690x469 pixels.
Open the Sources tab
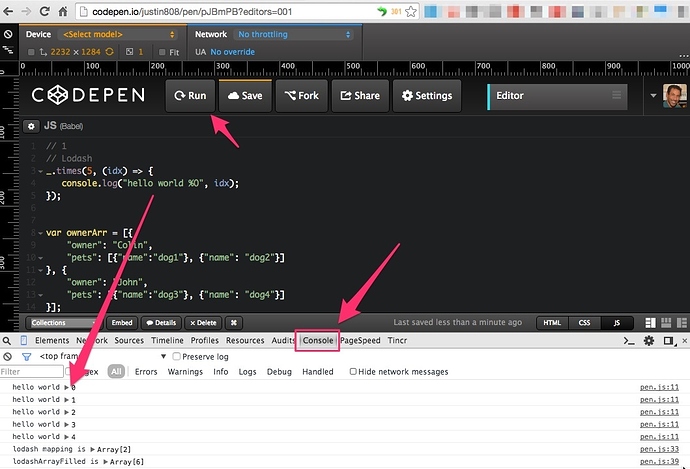pyautogui.click(x=129, y=341)
